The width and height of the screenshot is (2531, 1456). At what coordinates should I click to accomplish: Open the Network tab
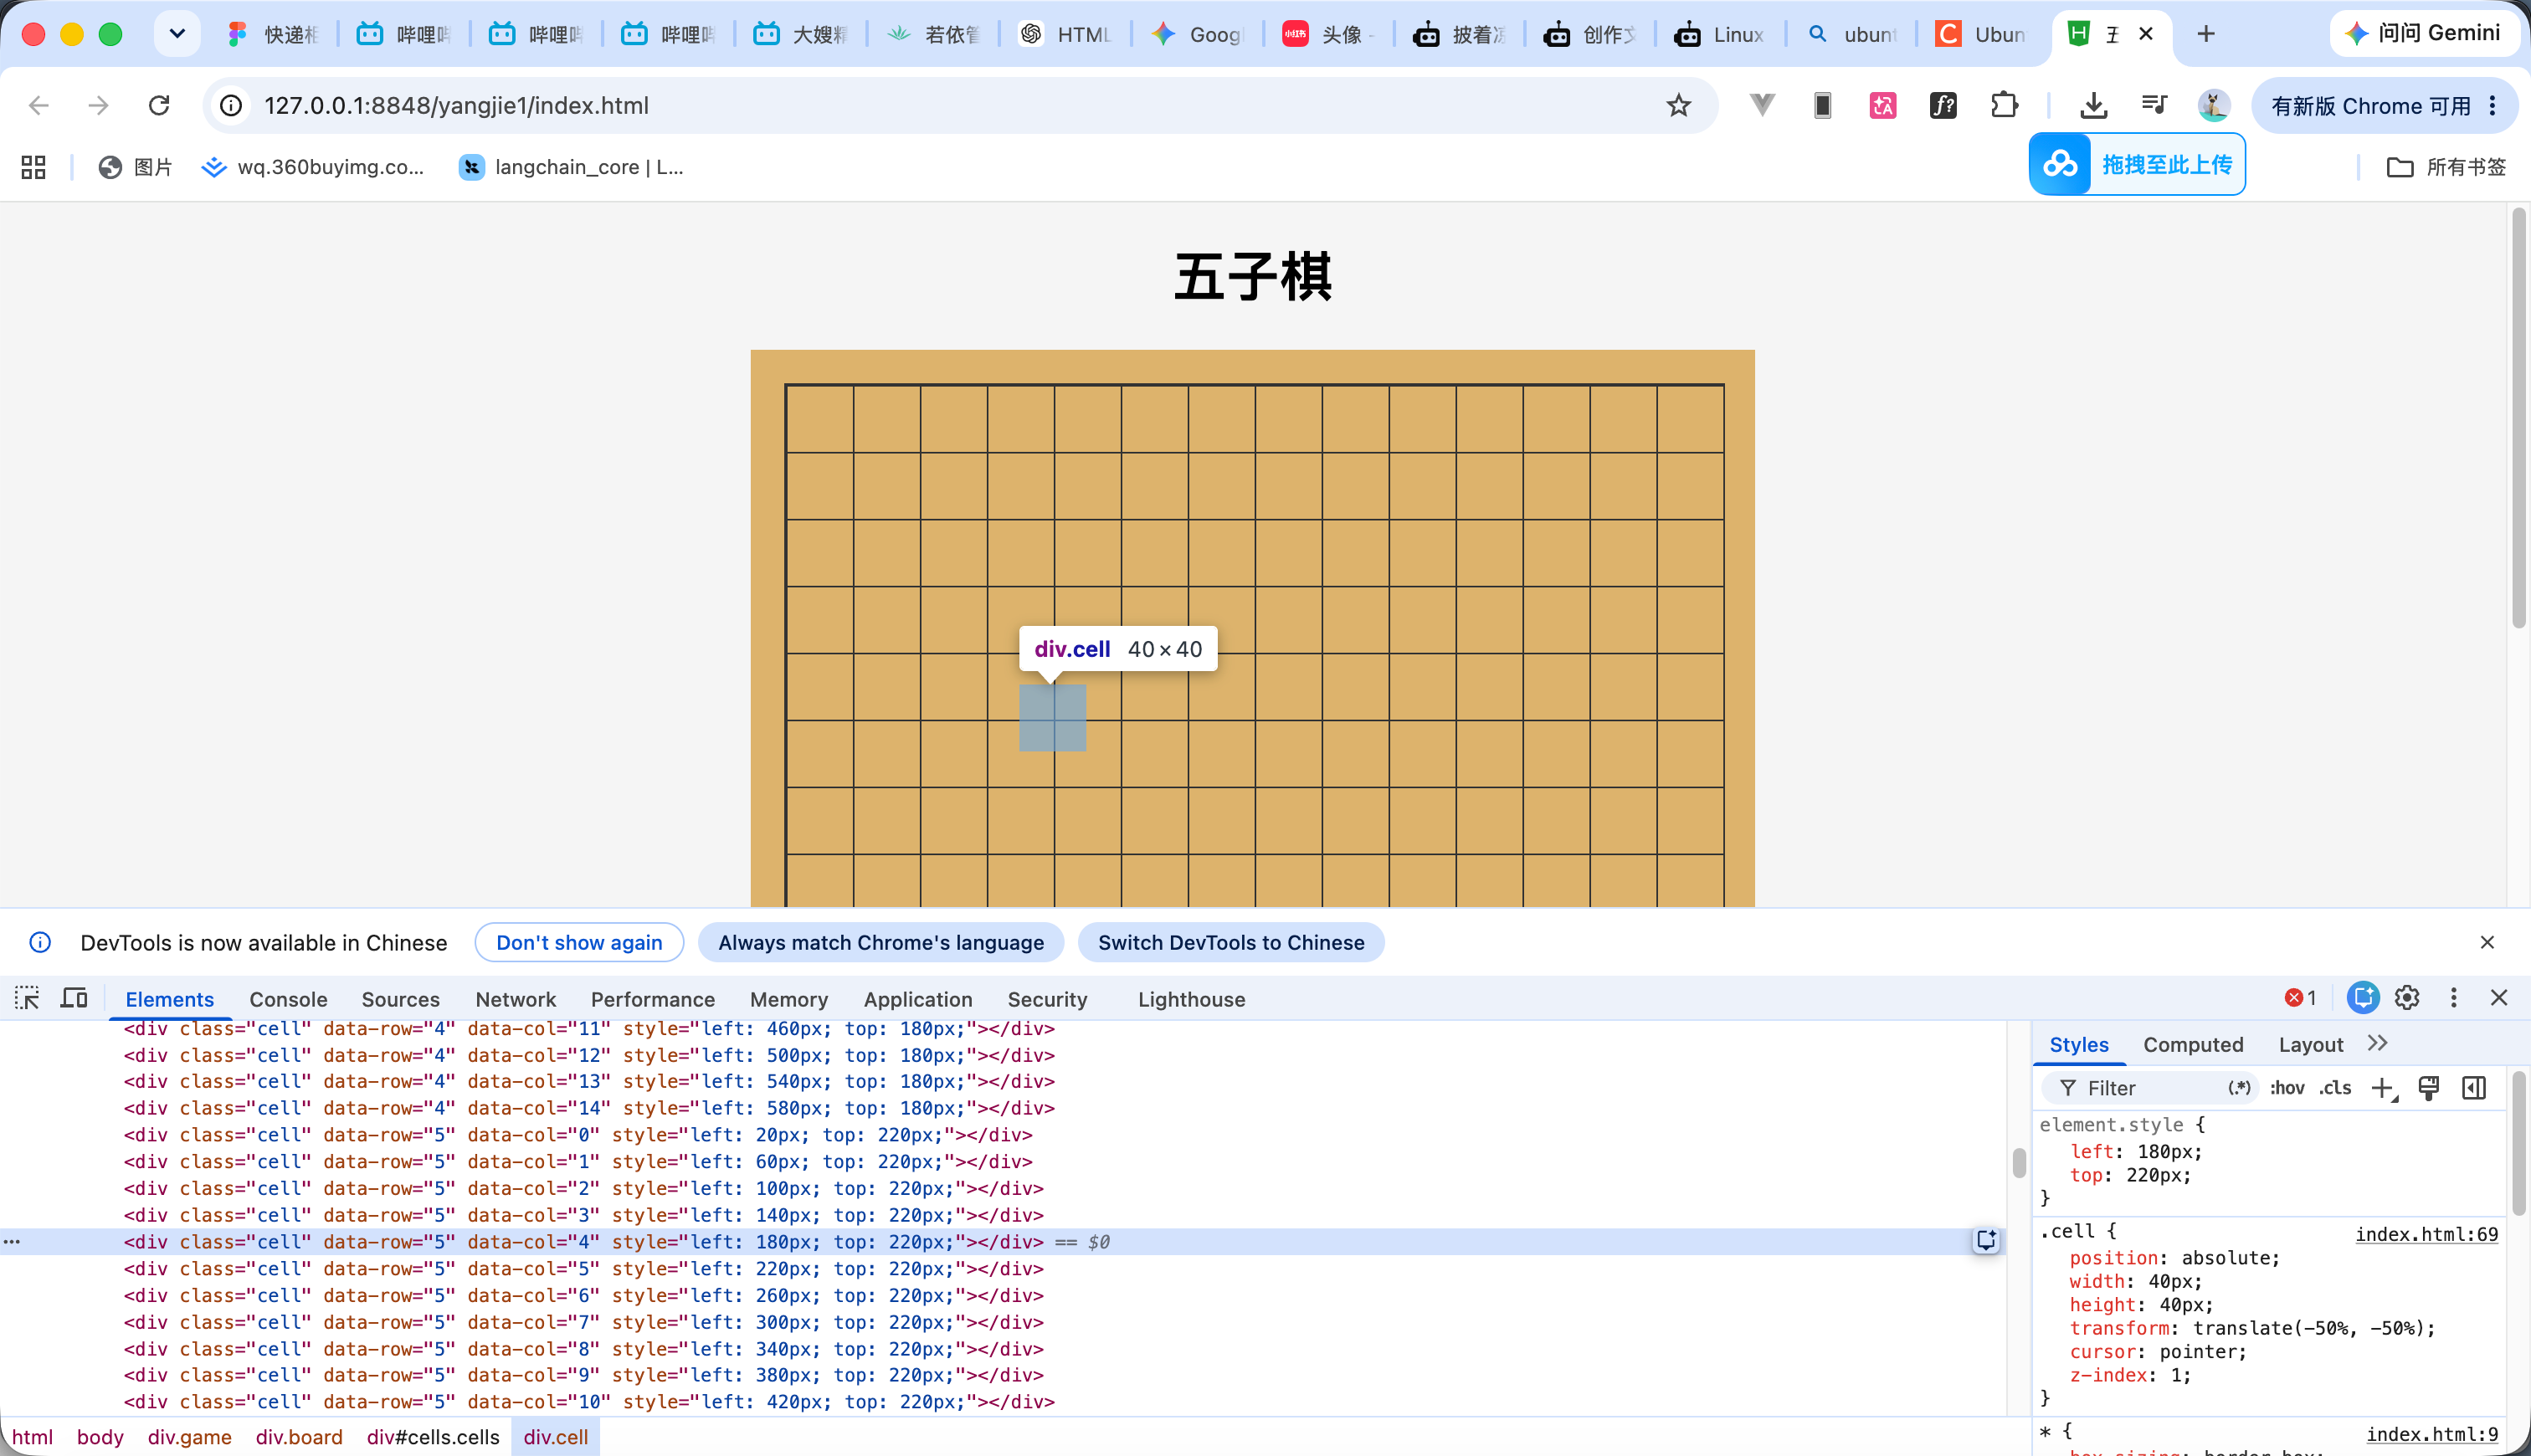click(x=515, y=999)
